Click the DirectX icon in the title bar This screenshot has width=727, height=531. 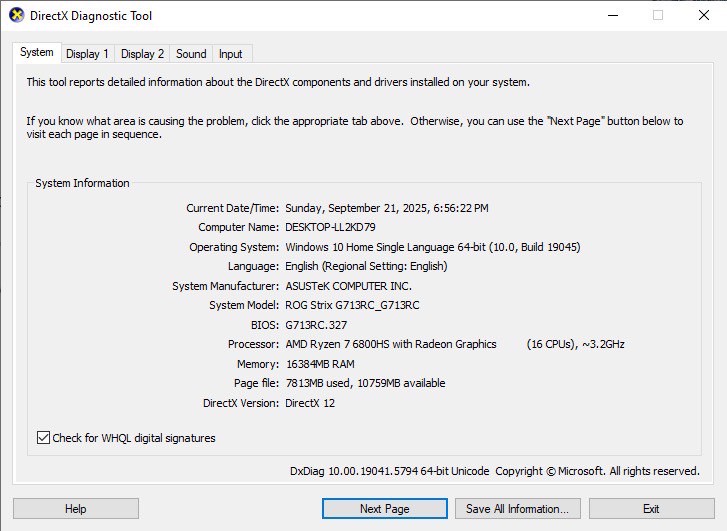click(x=16, y=16)
